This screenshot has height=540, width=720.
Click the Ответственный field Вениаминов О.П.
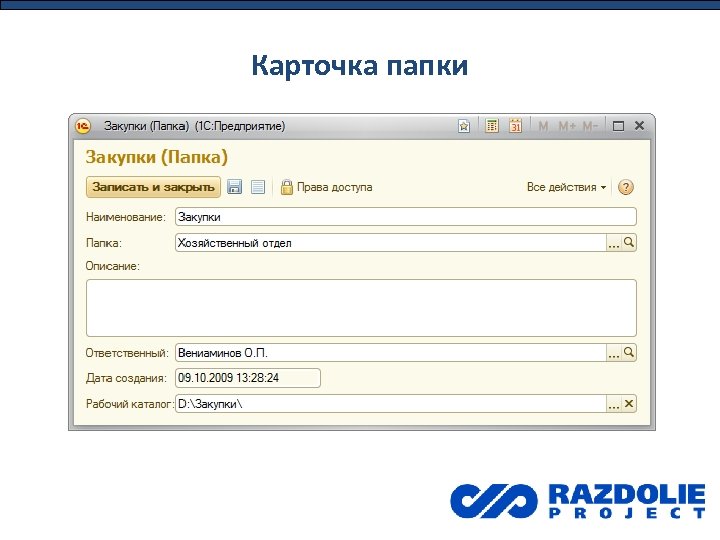(391, 353)
